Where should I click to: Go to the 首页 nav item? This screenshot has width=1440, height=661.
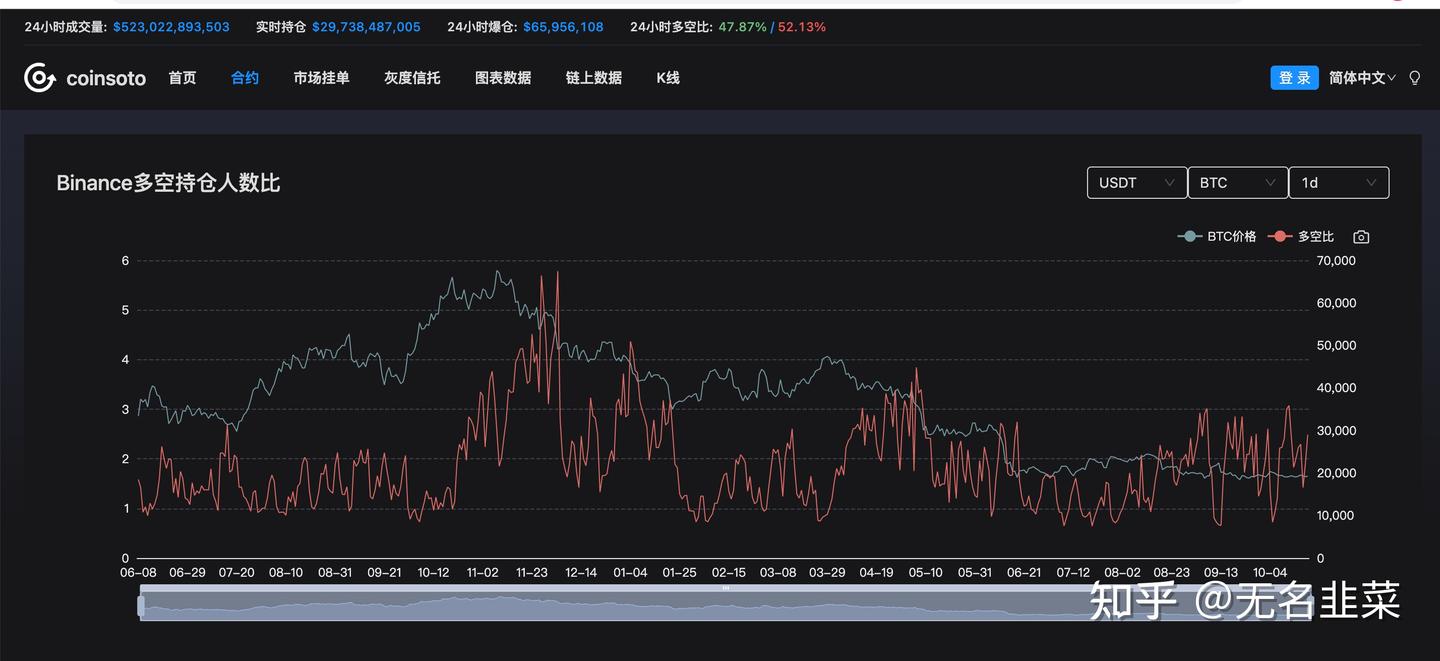pyautogui.click(x=182, y=78)
